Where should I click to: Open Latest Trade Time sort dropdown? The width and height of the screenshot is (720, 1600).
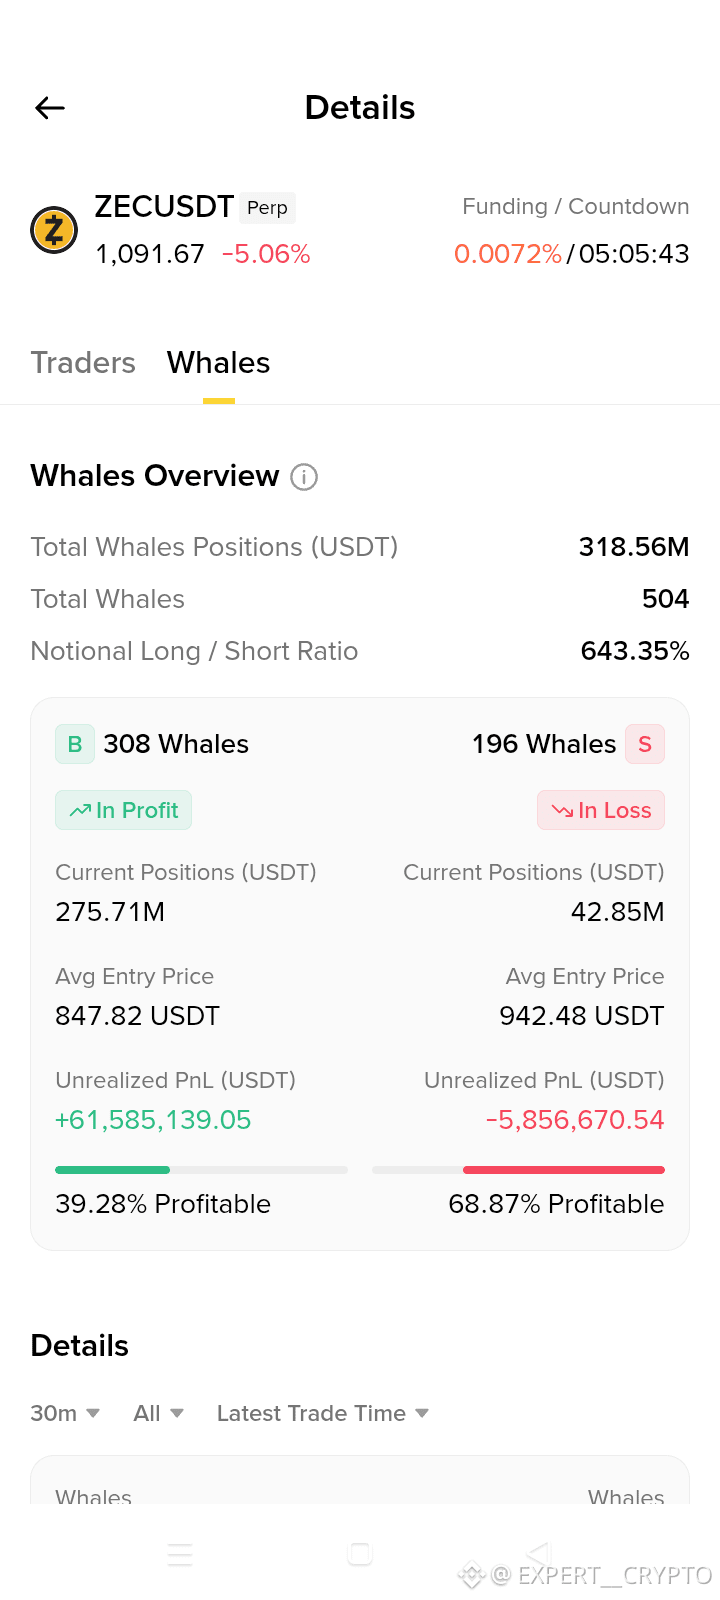(323, 1413)
